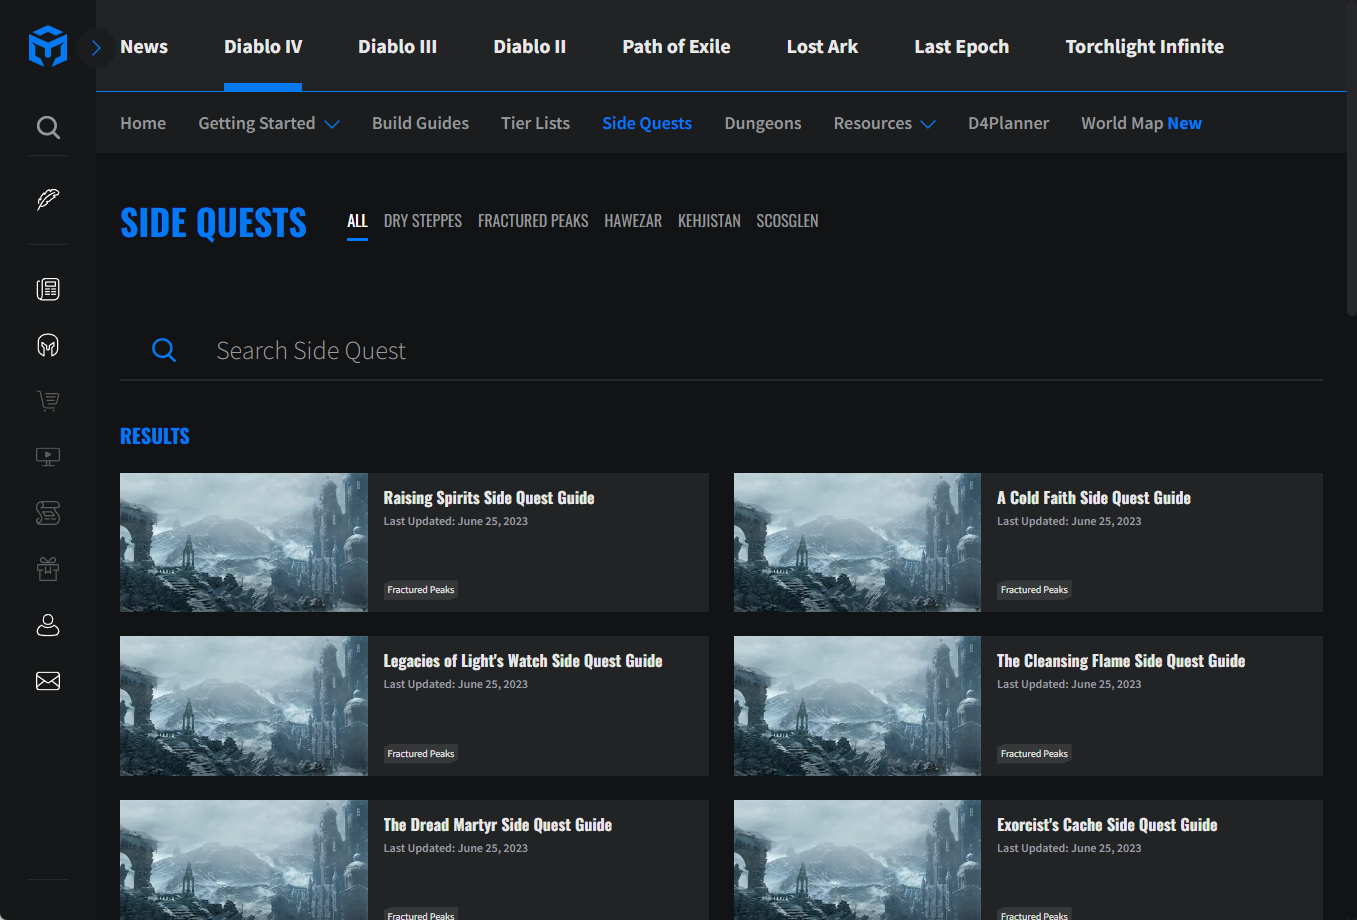This screenshot has width=1357, height=920.
Task: Filter quests by Hawezar
Action: click(x=633, y=221)
